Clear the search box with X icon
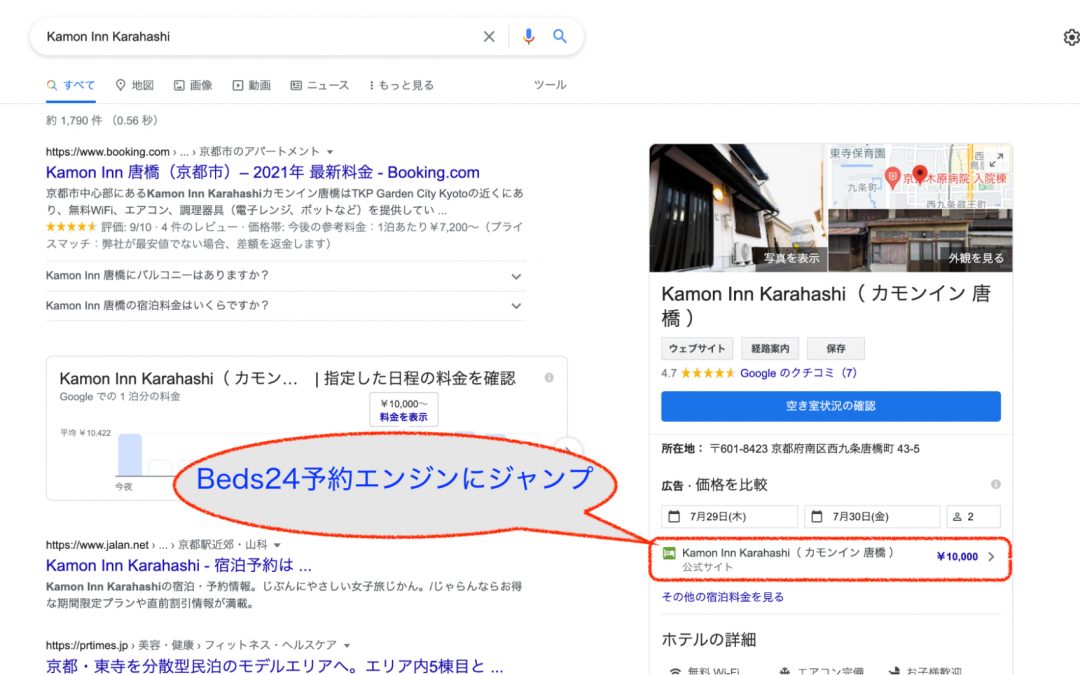 click(x=489, y=37)
